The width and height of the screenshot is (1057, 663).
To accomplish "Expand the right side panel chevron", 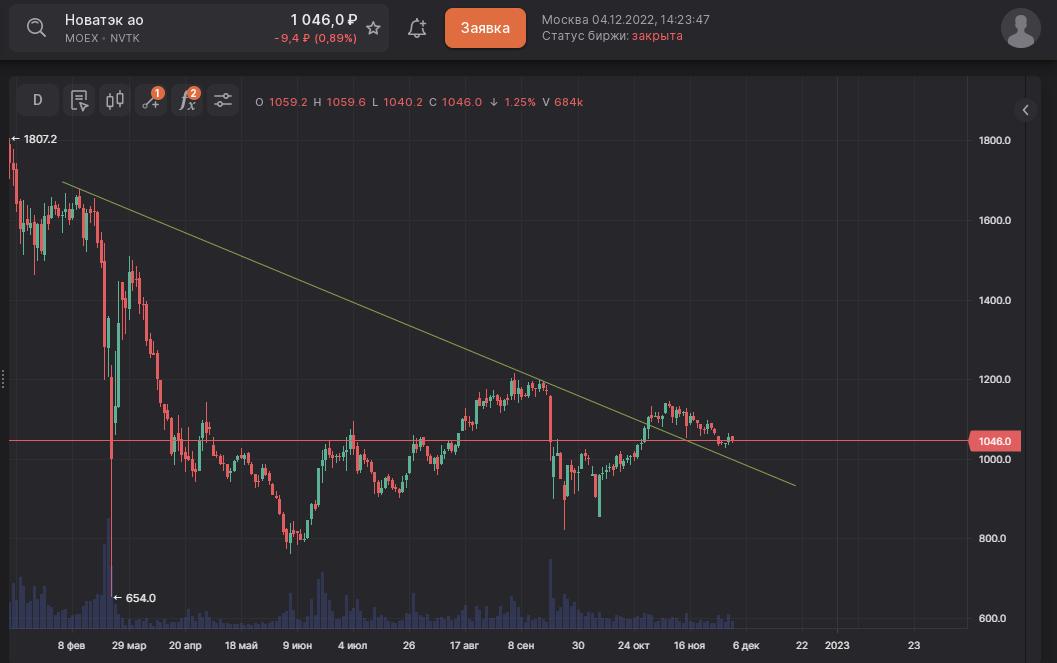I will 1025,109.
